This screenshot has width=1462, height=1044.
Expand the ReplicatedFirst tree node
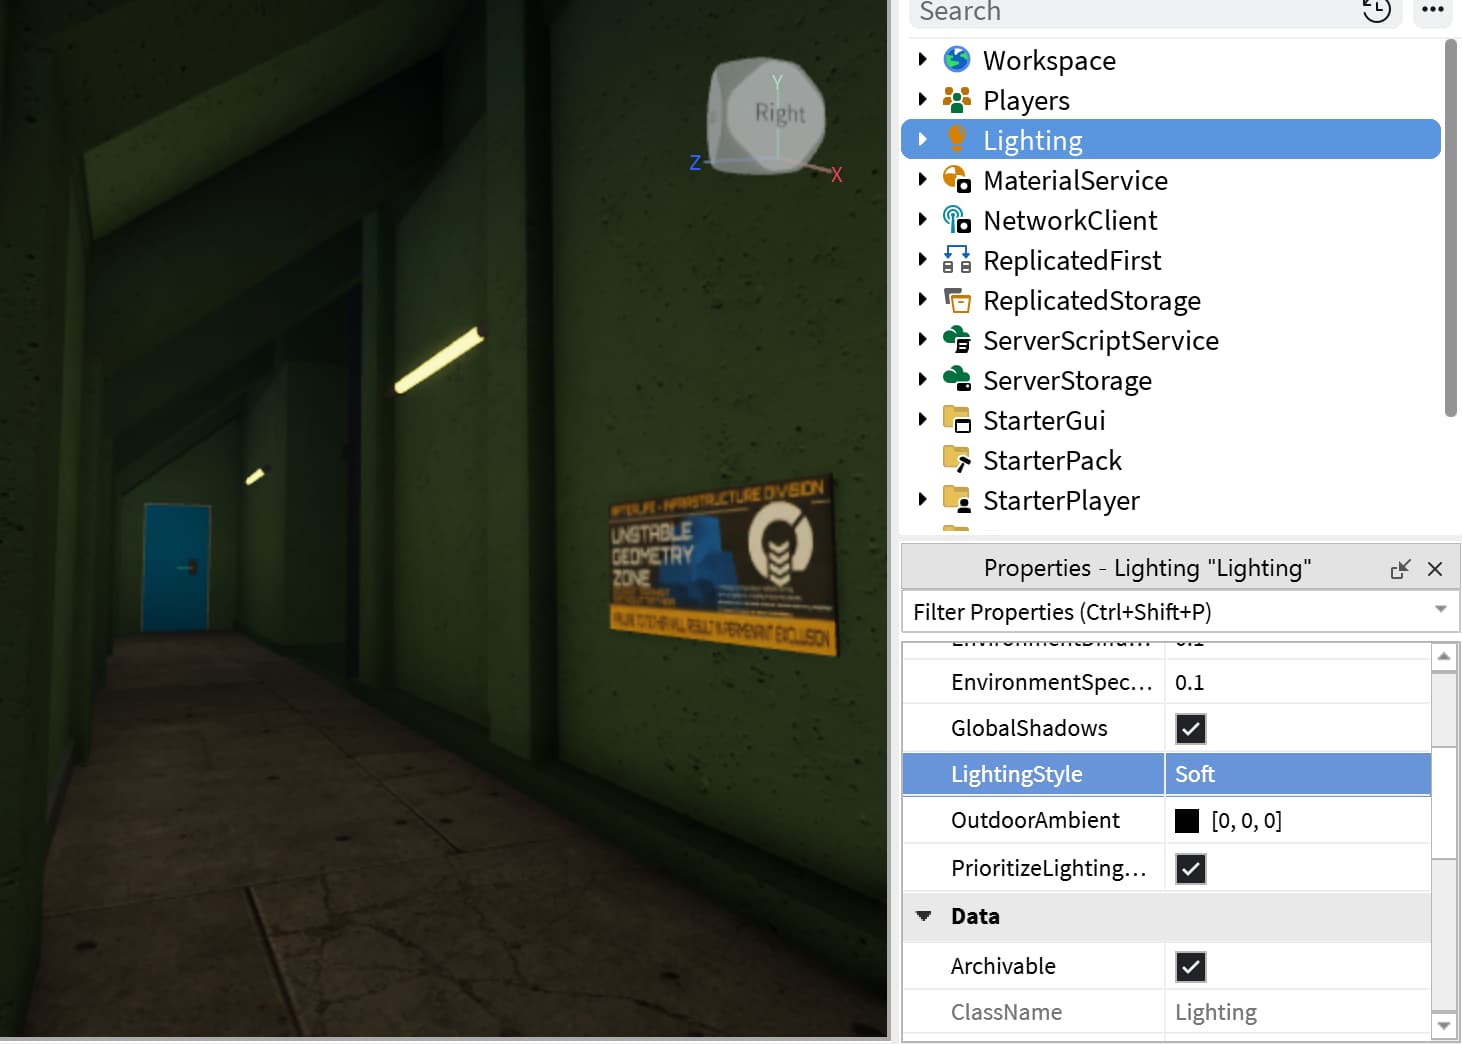click(x=922, y=260)
